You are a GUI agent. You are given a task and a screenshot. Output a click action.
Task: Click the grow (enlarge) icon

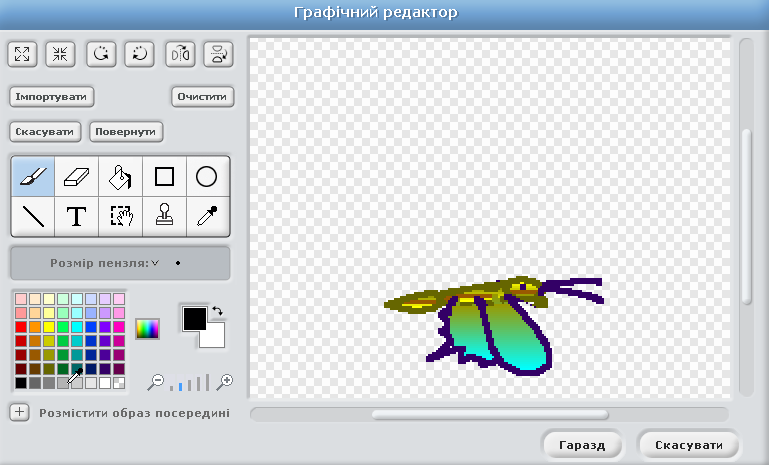pyautogui.click(x=22, y=54)
